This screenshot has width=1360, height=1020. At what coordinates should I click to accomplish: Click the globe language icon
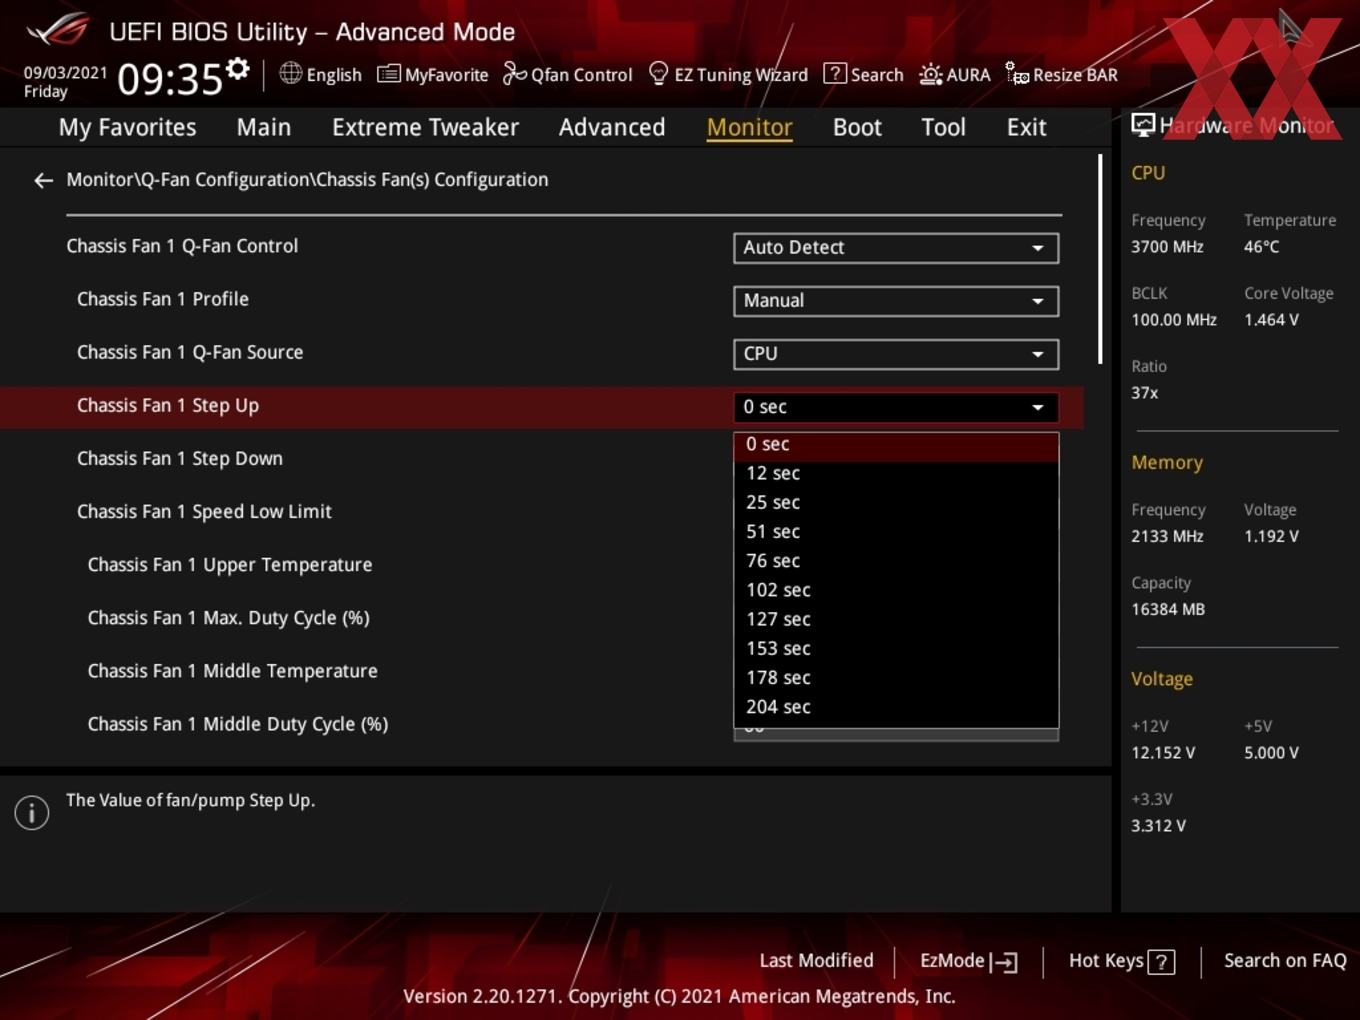click(x=290, y=73)
